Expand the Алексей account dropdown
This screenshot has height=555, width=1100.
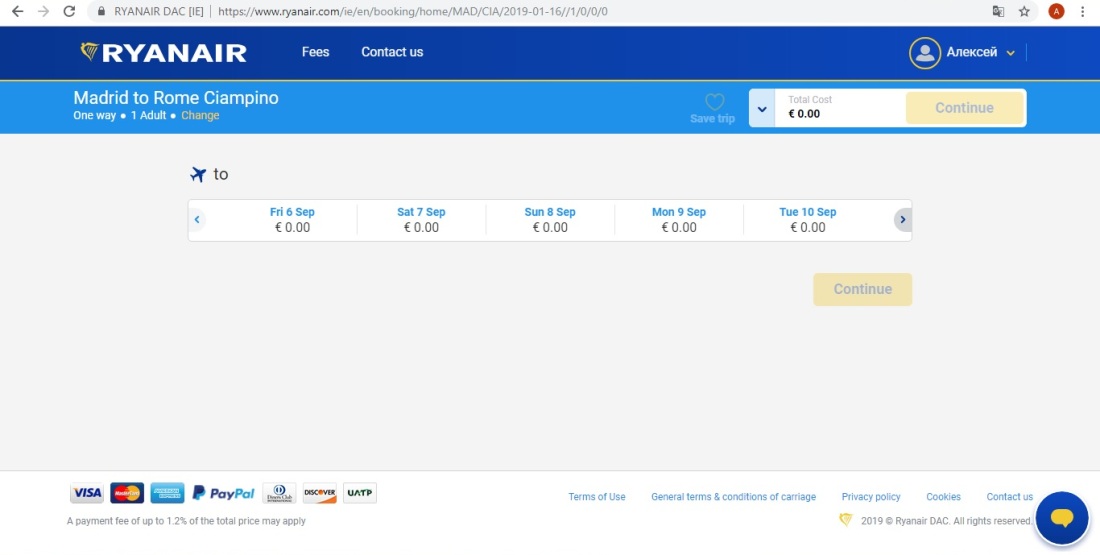point(1010,53)
